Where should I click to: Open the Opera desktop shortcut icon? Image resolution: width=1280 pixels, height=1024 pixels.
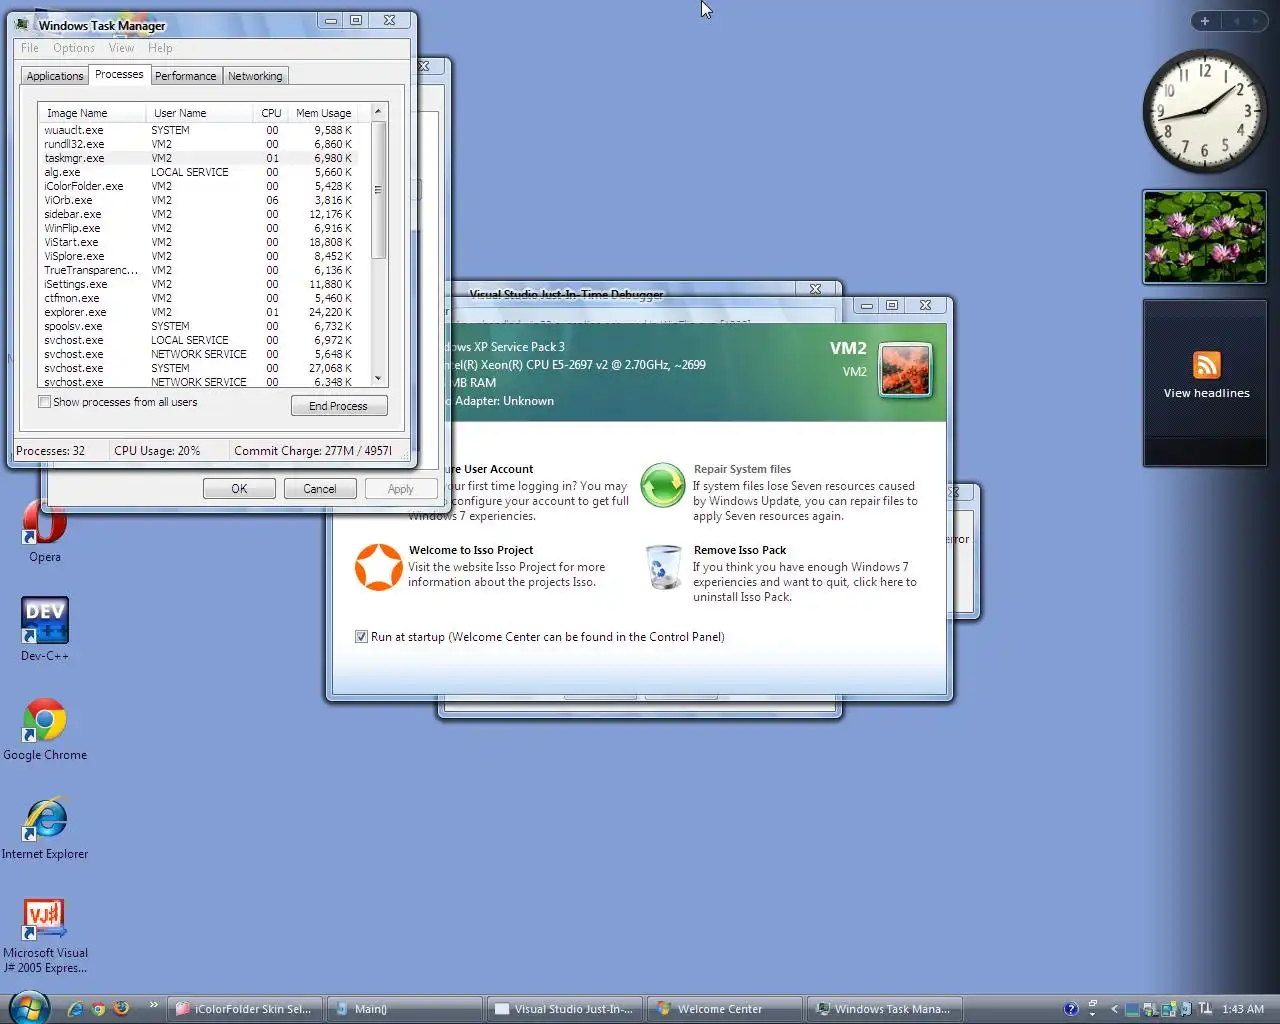[44, 524]
